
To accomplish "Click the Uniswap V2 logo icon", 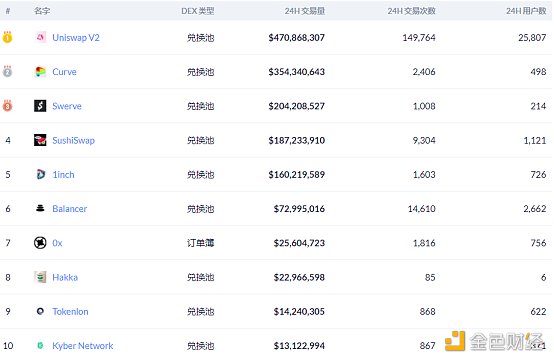I will pos(40,37).
